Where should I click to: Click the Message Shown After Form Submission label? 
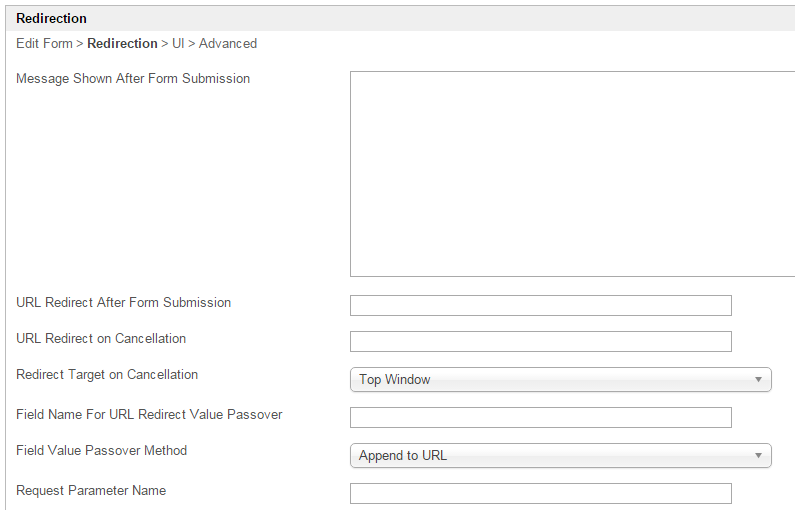tap(133, 78)
